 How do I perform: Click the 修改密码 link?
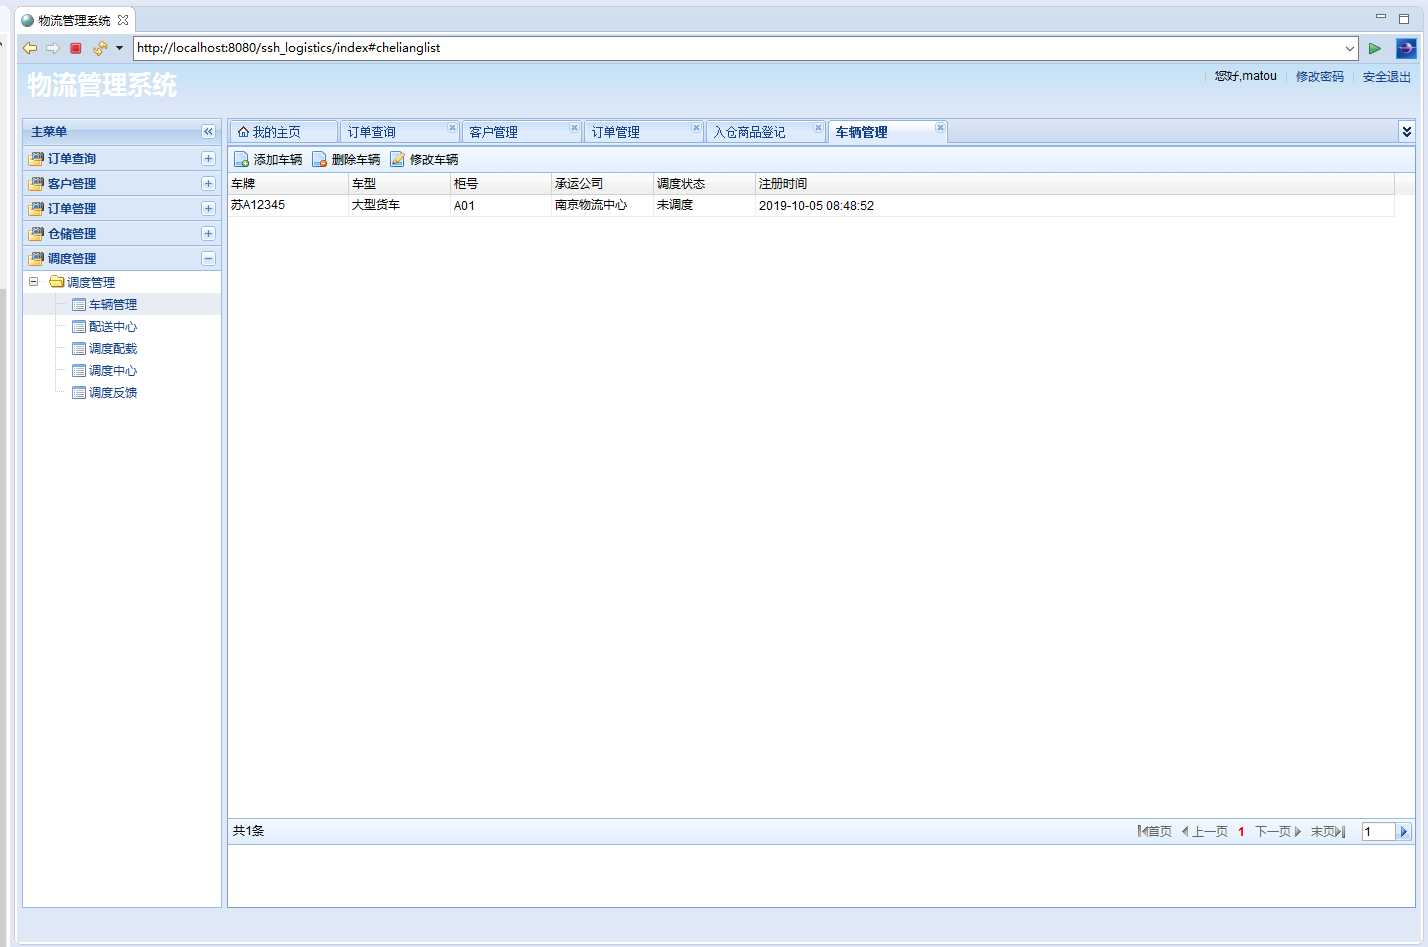click(x=1319, y=77)
